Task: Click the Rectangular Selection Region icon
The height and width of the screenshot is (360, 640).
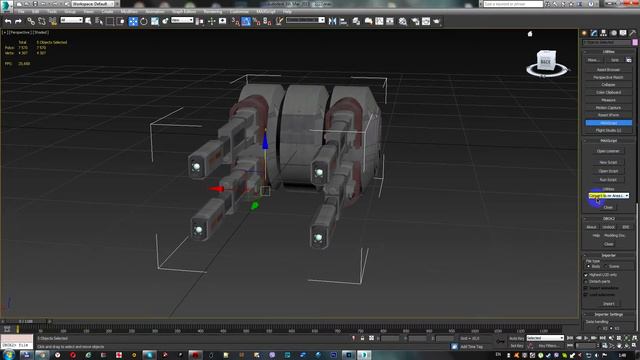Action: [x=110, y=21]
